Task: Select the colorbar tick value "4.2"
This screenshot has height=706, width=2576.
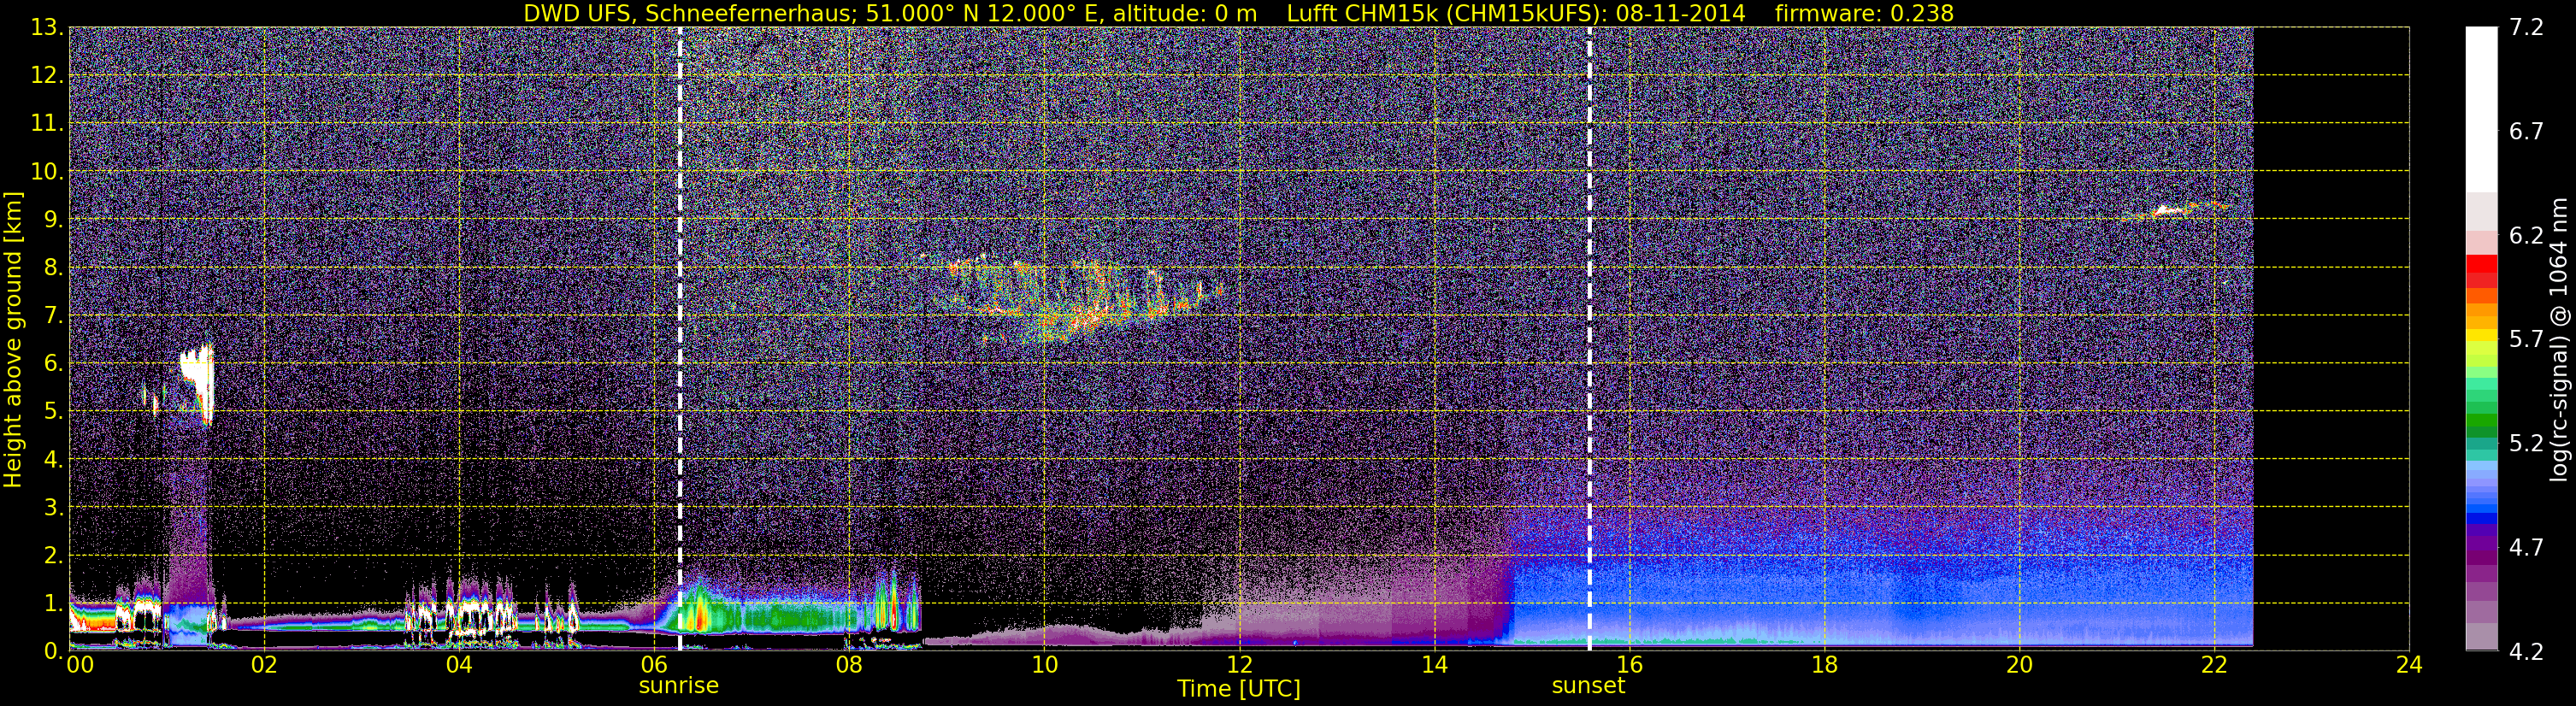Action: tap(2526, 652)
